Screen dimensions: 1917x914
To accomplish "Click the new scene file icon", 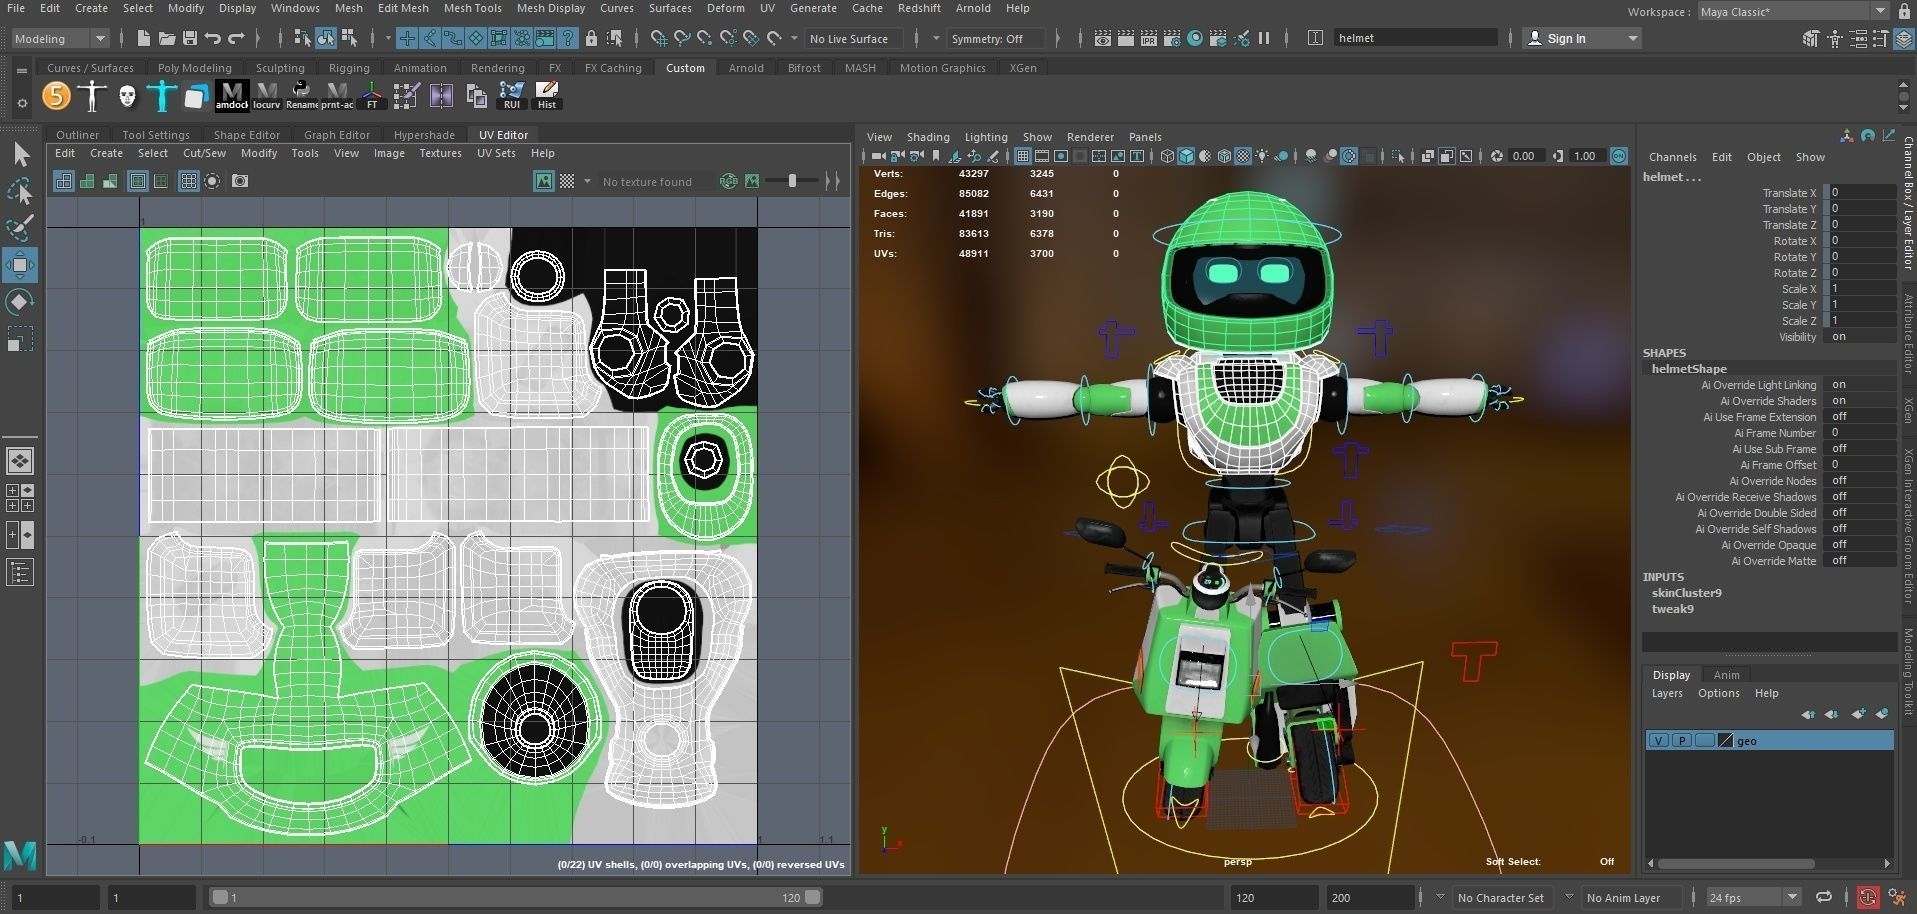I will tap(143, 38).
